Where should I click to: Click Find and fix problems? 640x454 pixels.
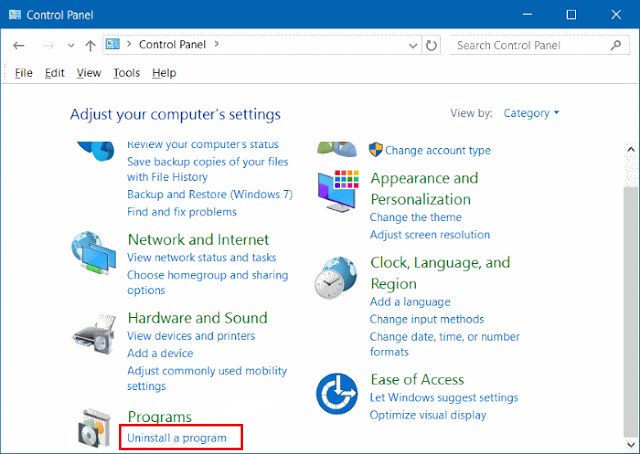(182, 212)
